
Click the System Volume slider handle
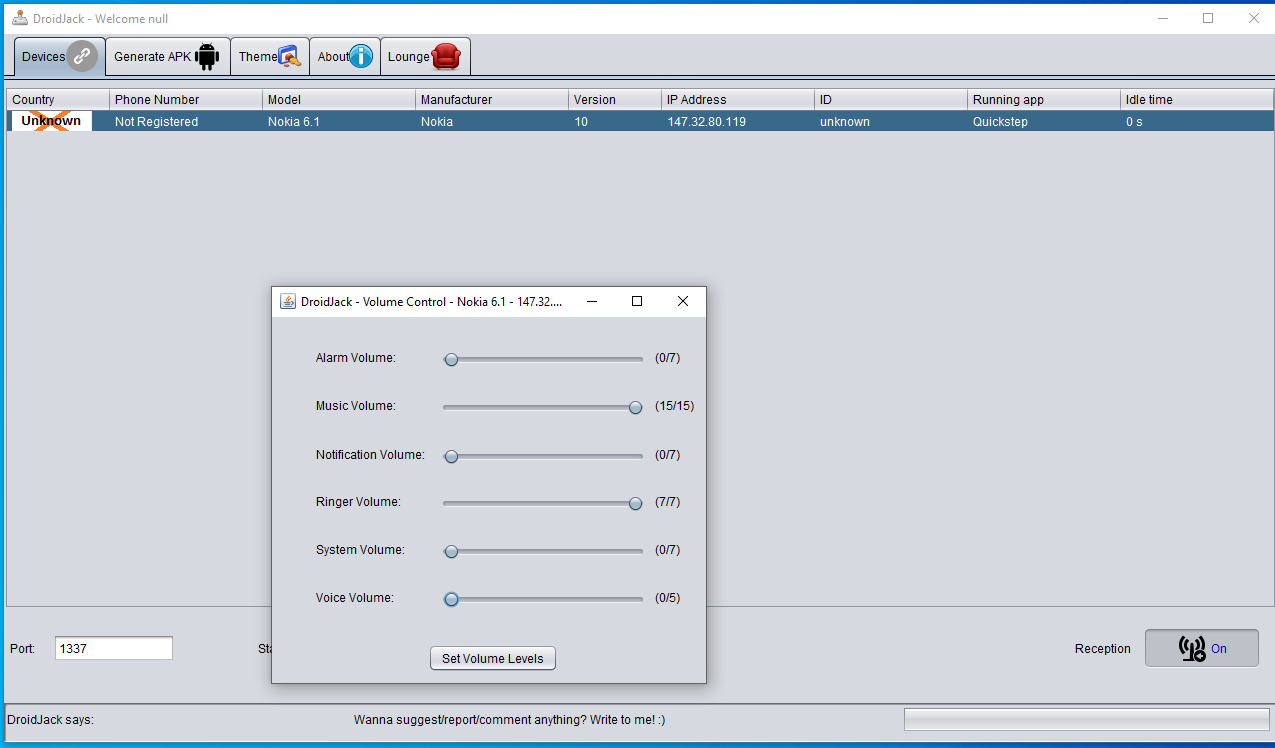coord(451,551)
